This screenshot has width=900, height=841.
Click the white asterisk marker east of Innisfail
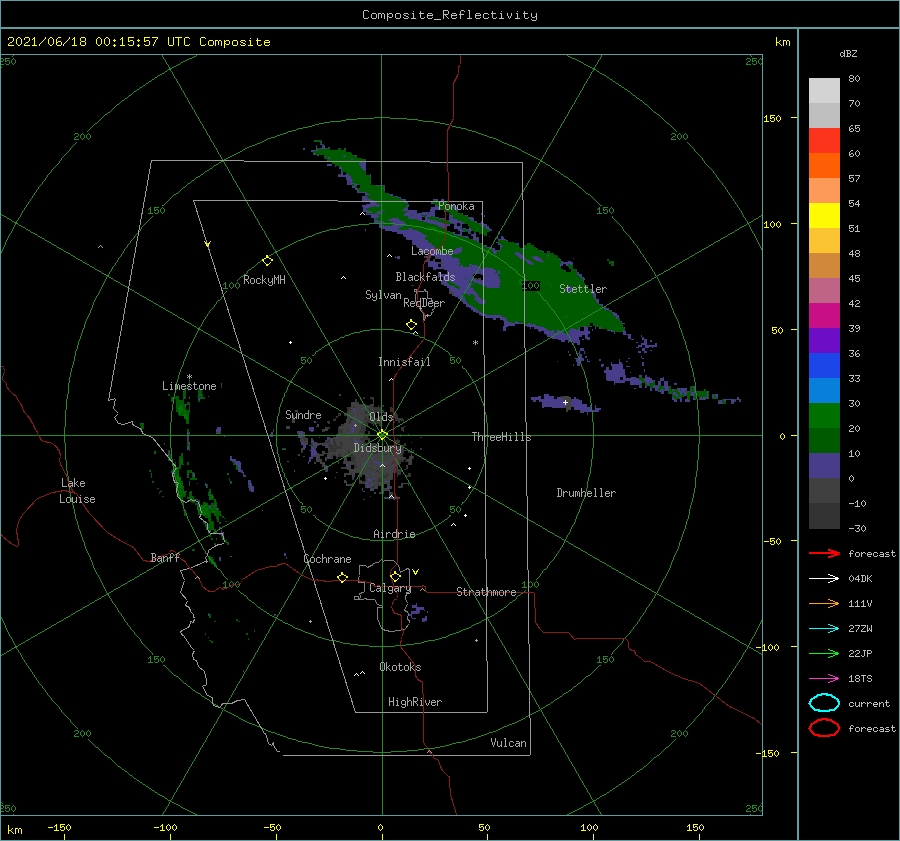pos(475,343)
